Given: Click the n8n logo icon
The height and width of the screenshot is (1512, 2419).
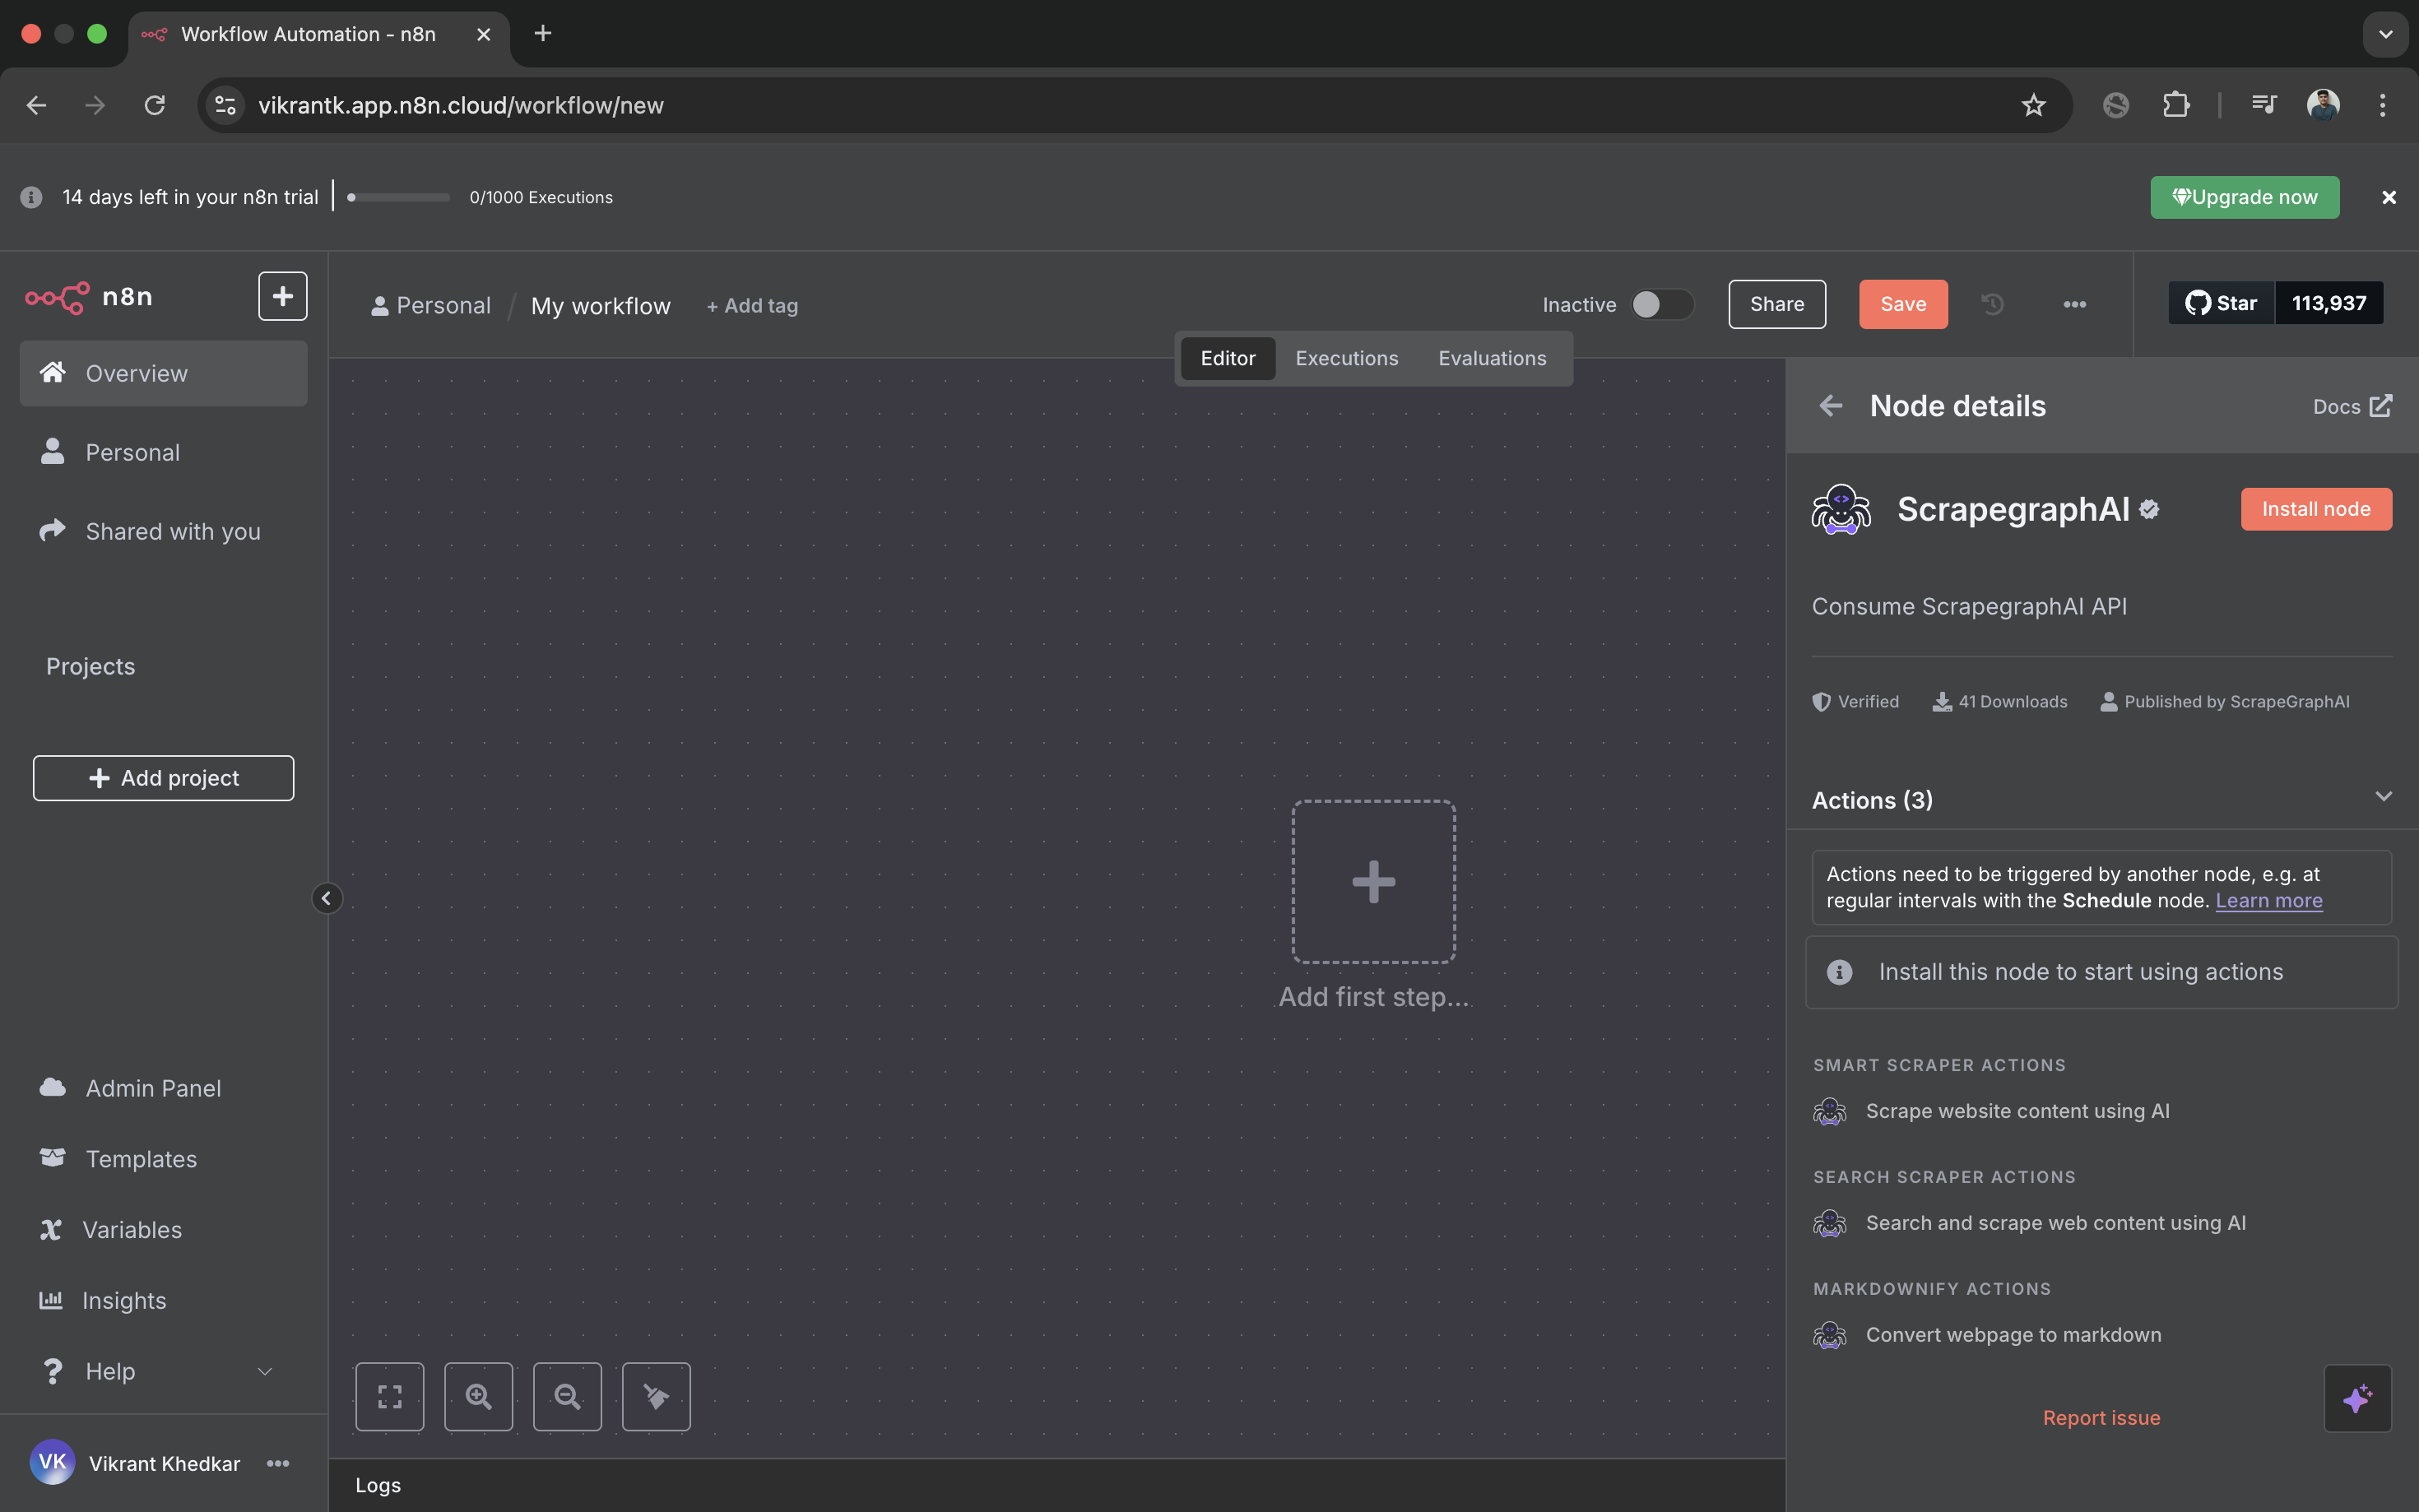Looking at the screenshot, I should (57, 297).
